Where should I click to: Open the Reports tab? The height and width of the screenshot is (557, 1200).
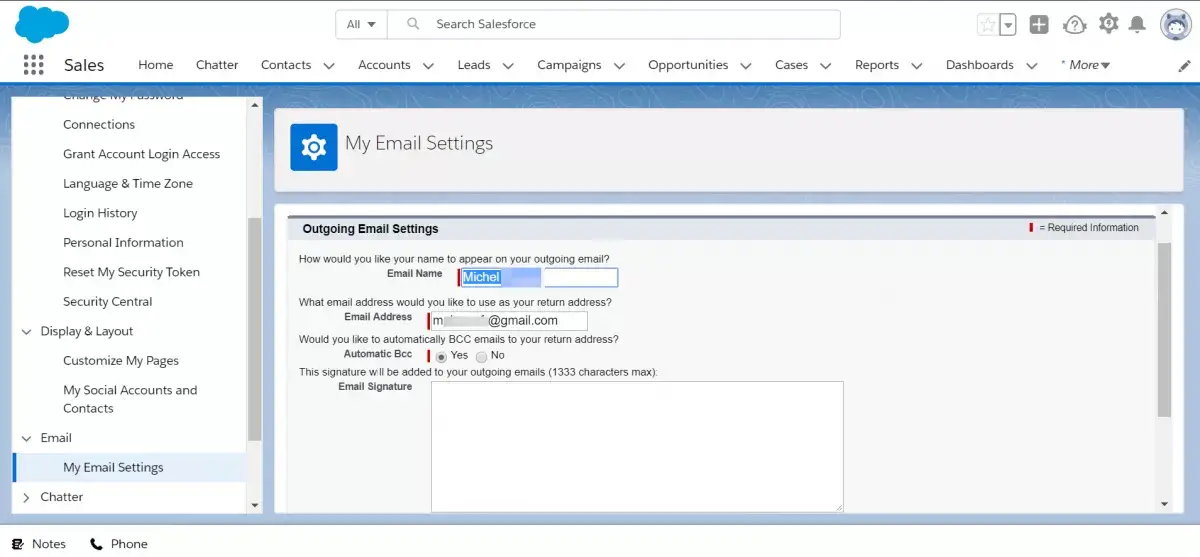[877, 65]
